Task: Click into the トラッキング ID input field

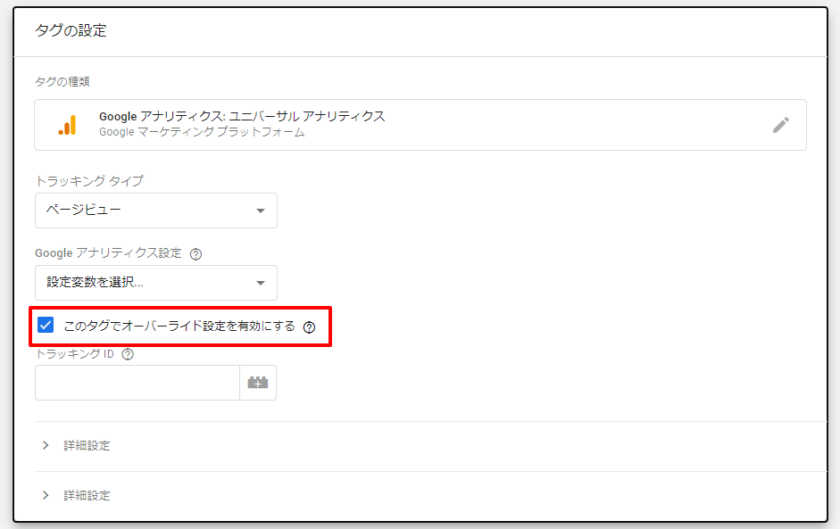Action: 137,383
